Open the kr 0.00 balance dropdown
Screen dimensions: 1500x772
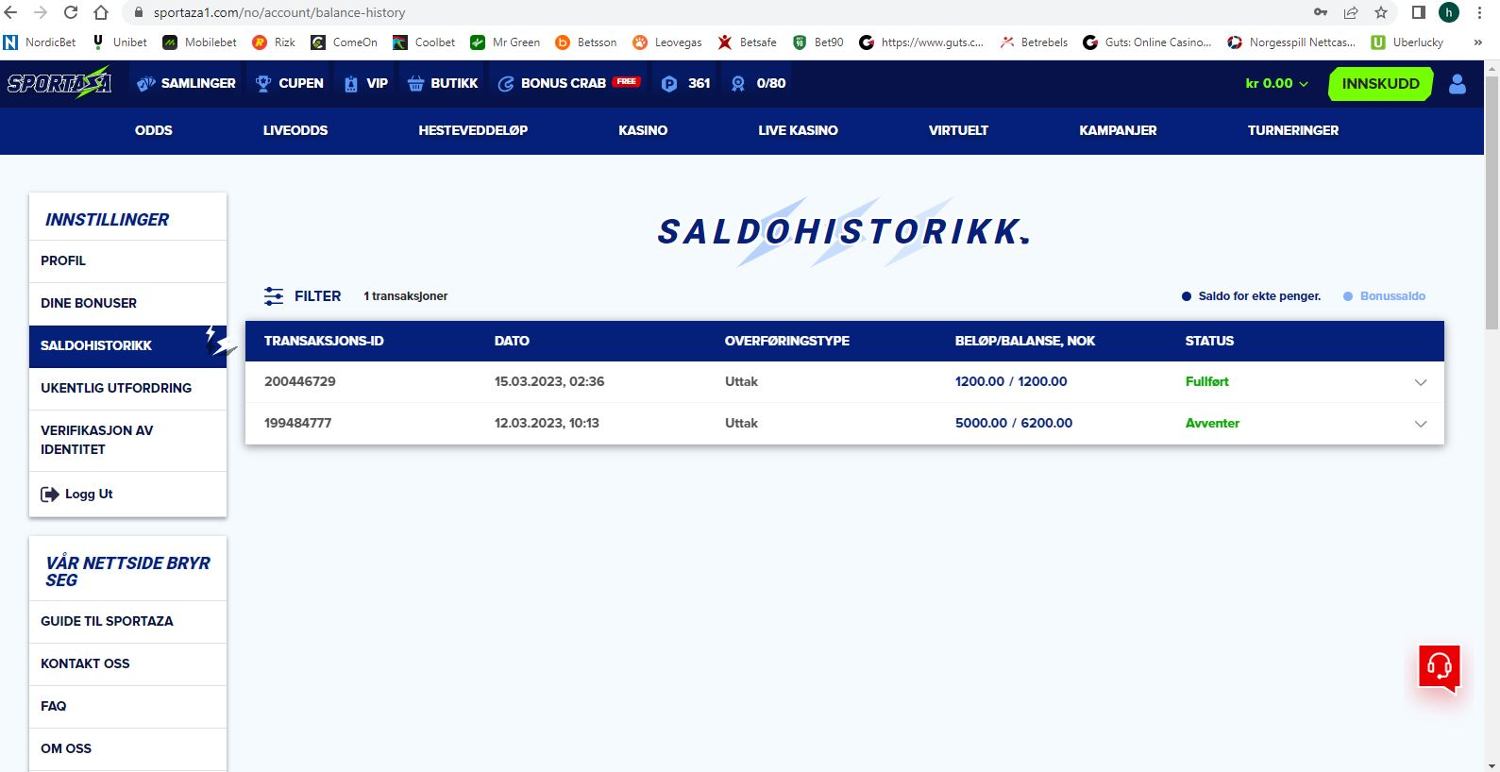1277,84
